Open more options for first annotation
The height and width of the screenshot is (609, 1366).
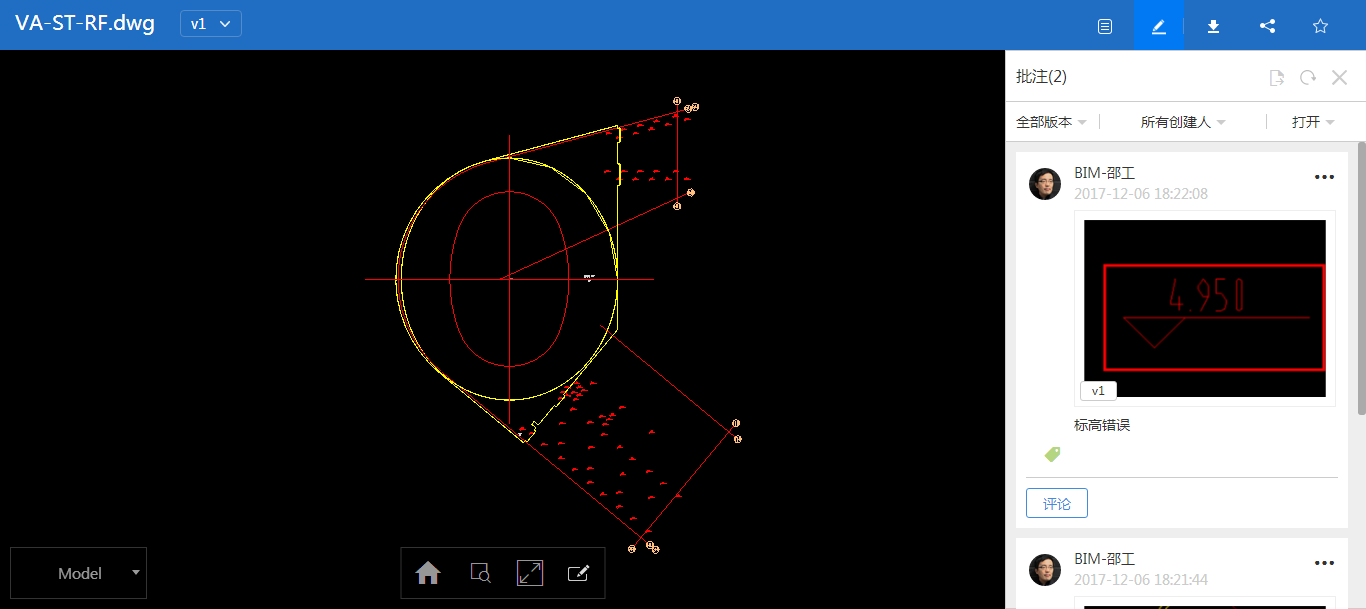(x=1324, y=177)
